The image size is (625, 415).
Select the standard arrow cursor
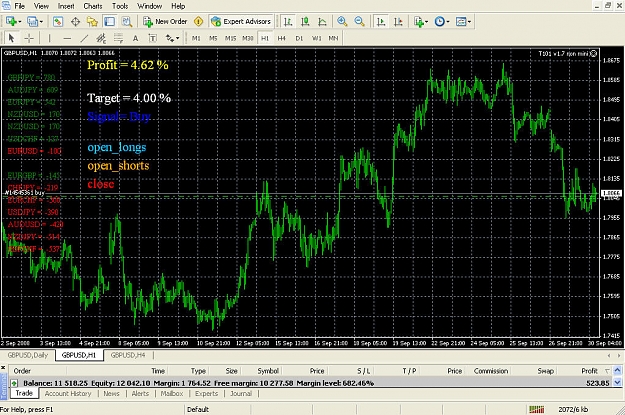tap(11, 38)
